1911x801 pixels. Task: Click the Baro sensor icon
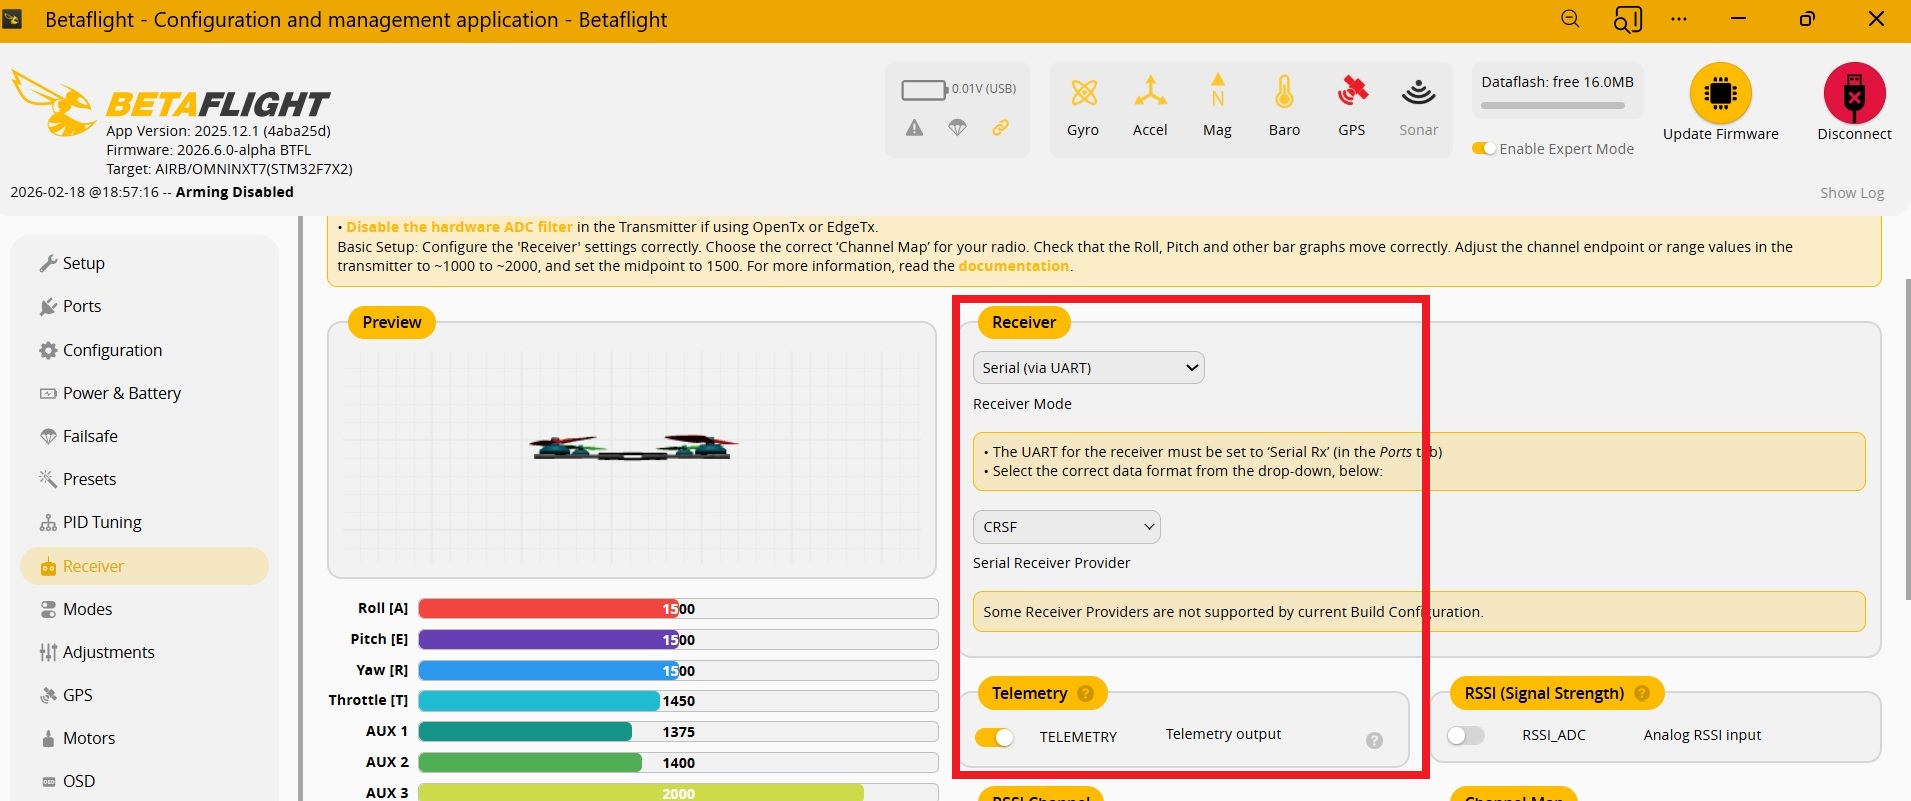(x=1284, y=93)
